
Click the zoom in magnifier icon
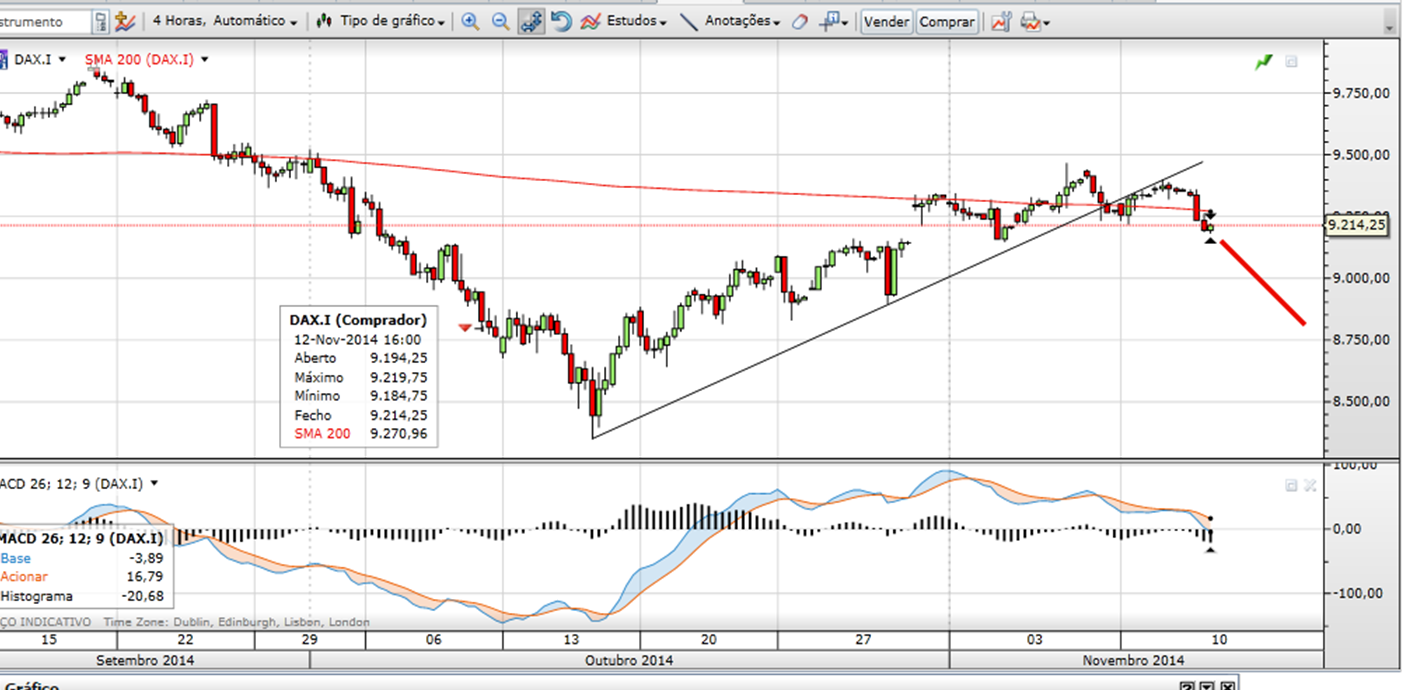point(470,21)
